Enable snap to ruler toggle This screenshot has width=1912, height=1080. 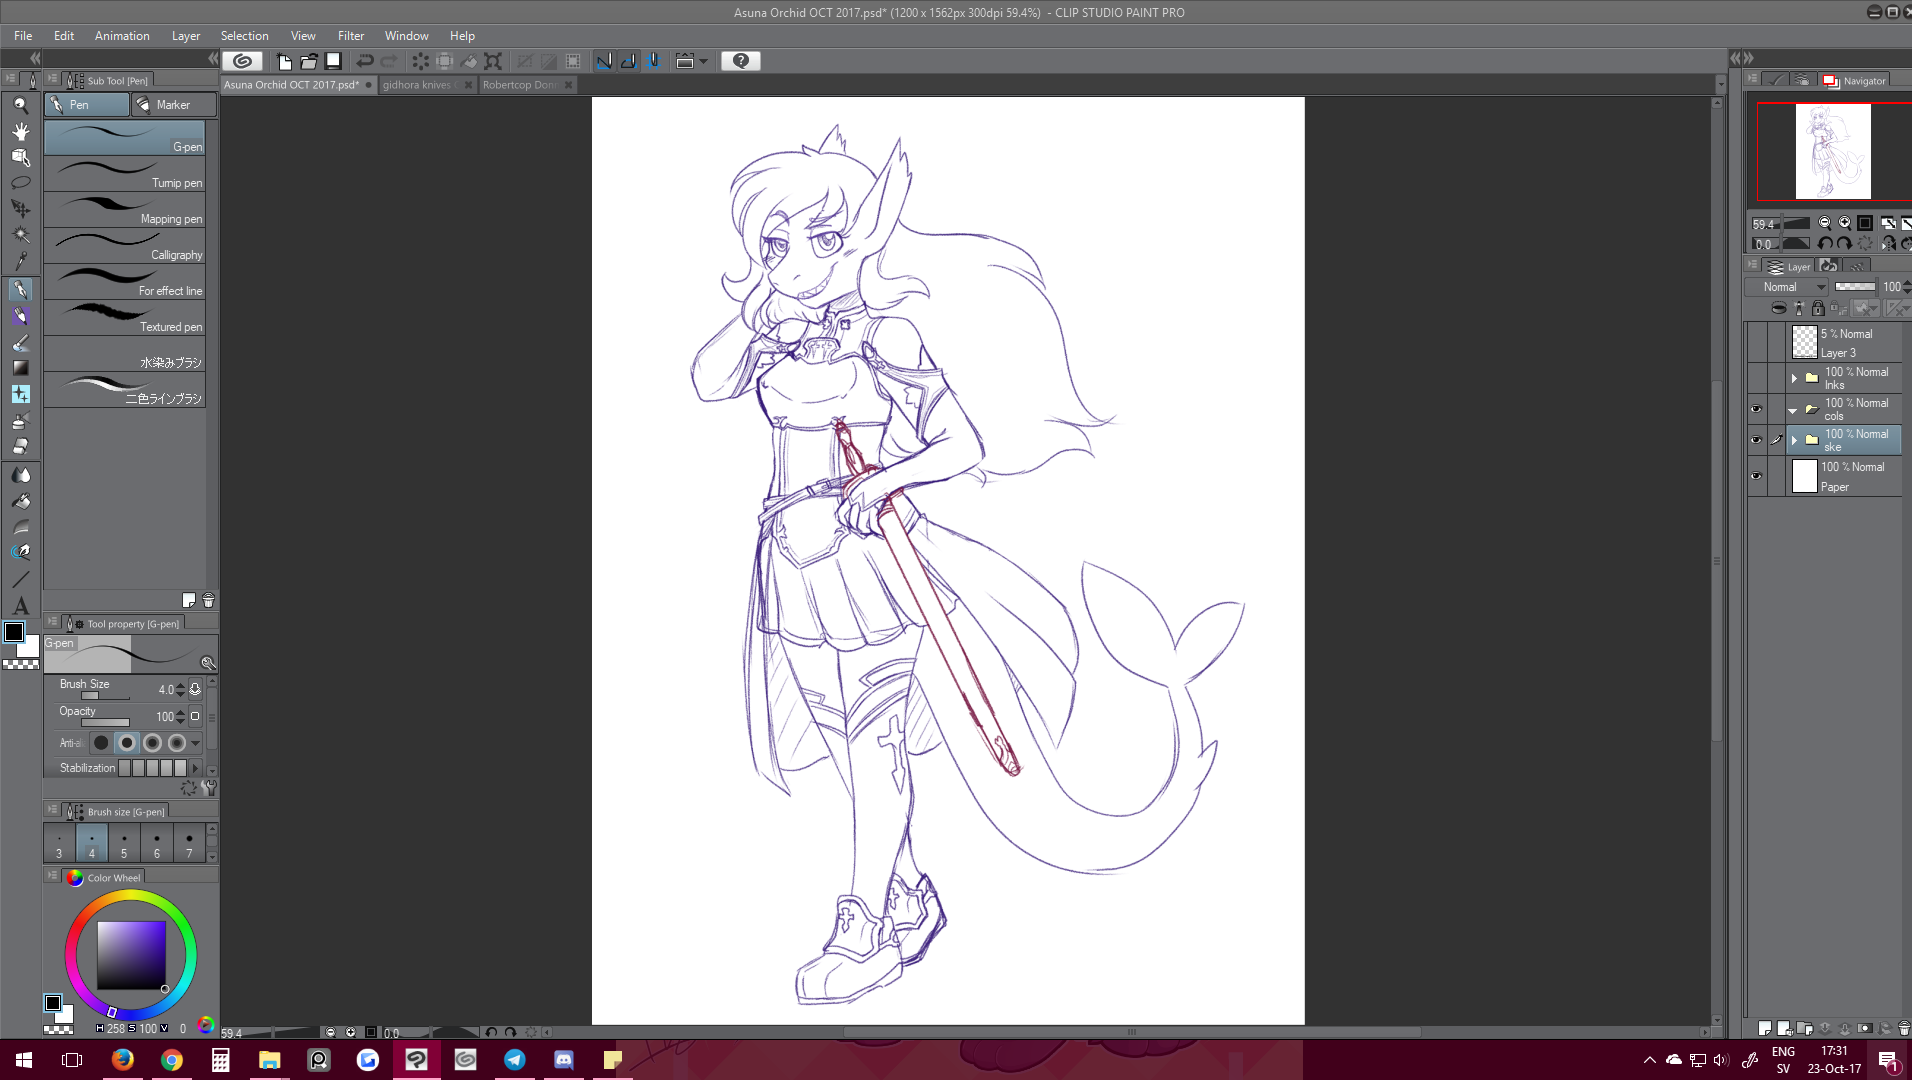tap(604, 61)
